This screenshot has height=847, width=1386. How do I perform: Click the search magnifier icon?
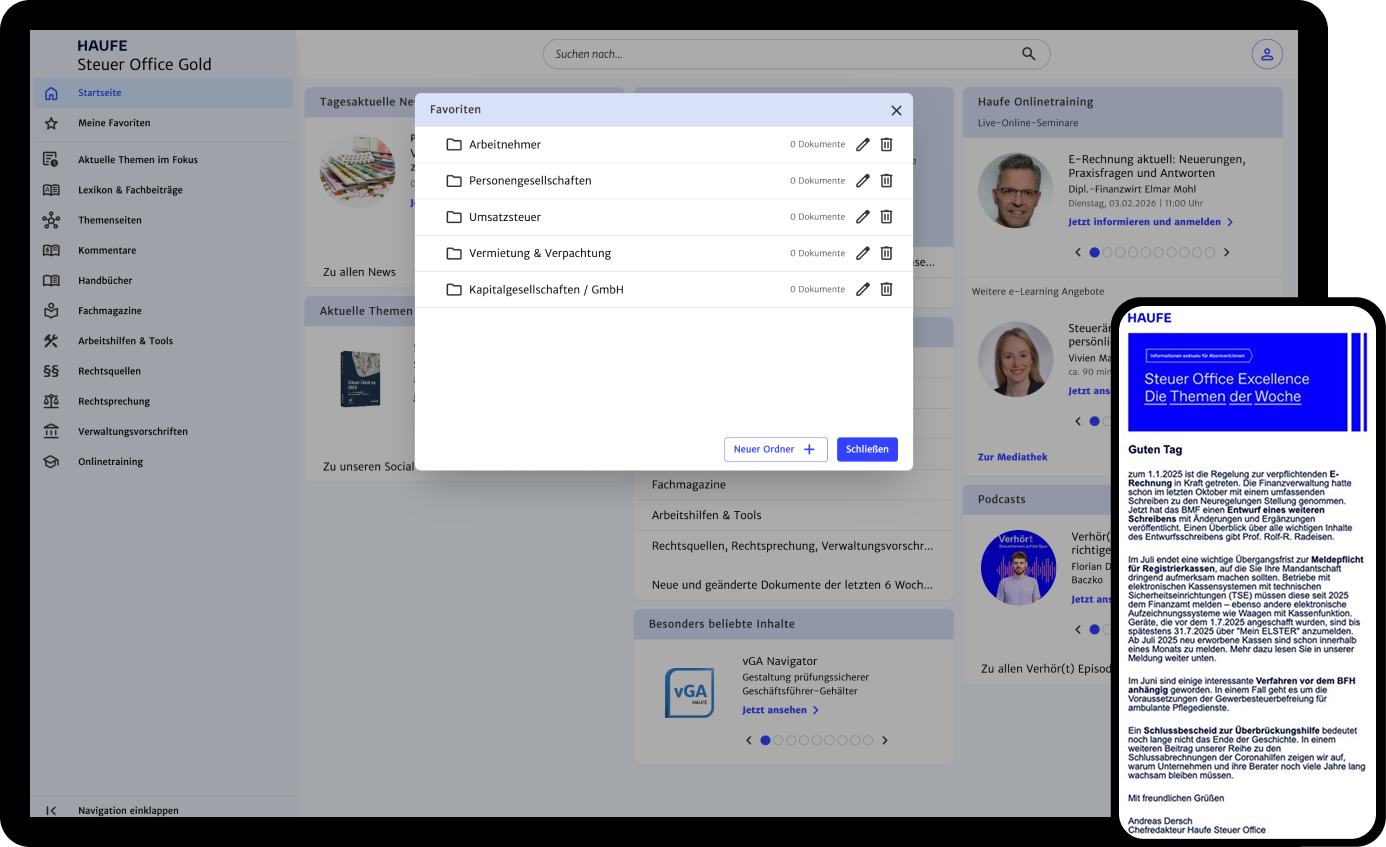point(1029,54)
